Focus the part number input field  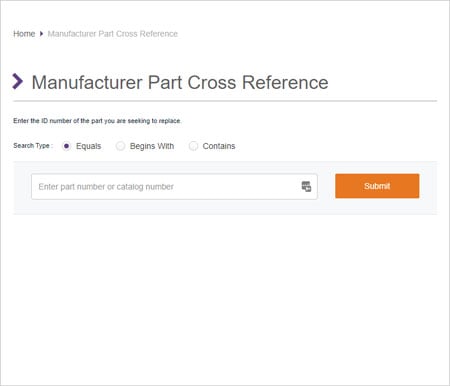(x=174, y=187)
